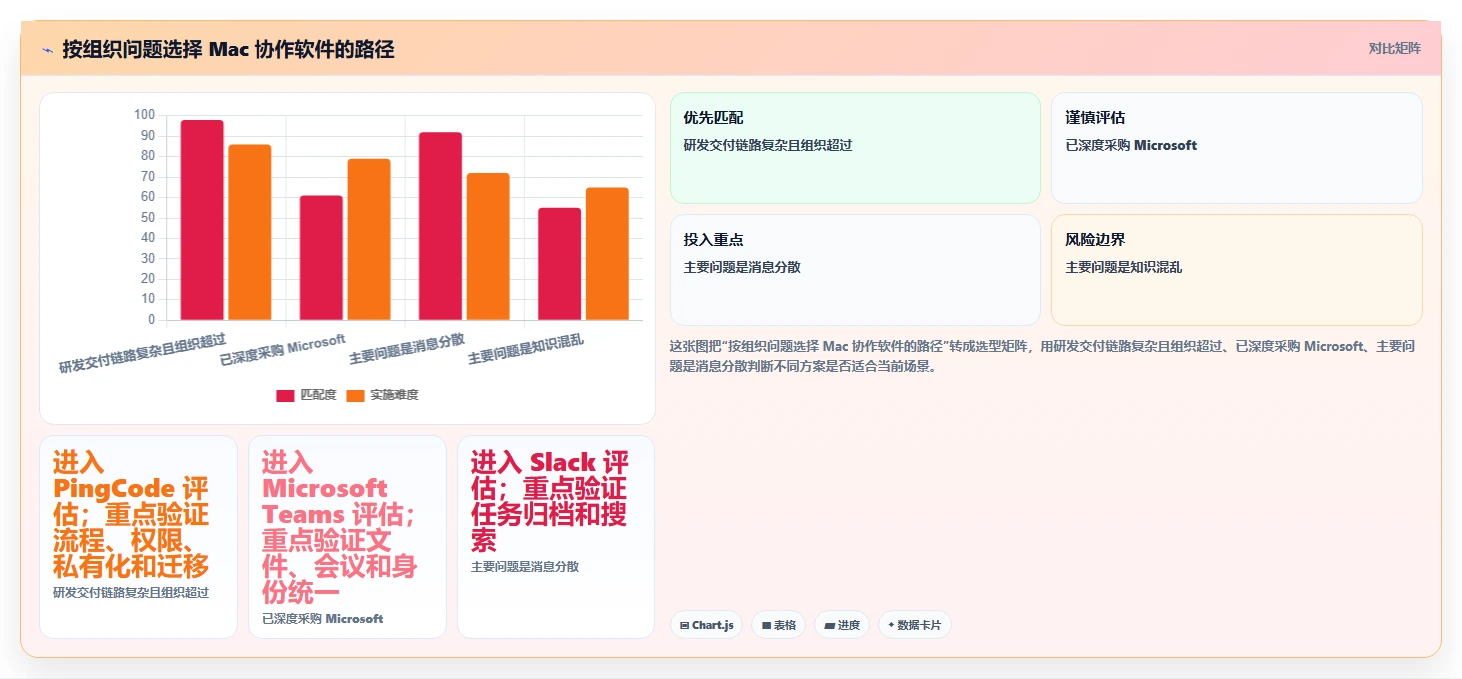Click the y-axis value 20
Screen dimensions: 1462x679
[148, 279]
